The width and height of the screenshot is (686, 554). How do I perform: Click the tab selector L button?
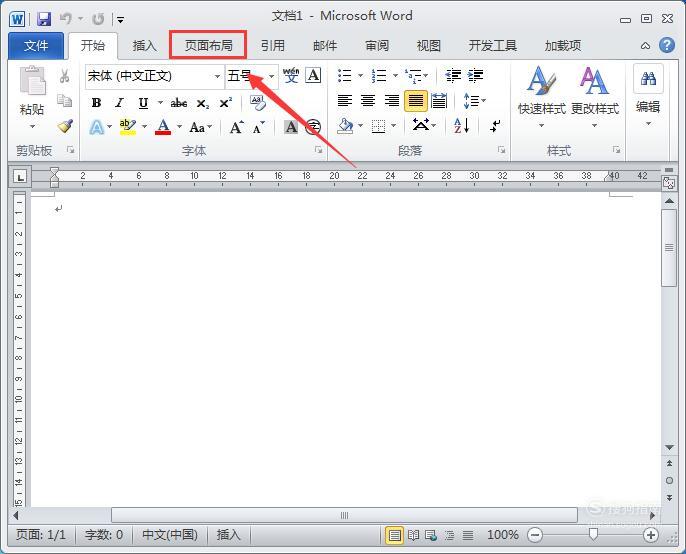pos(20,177)
